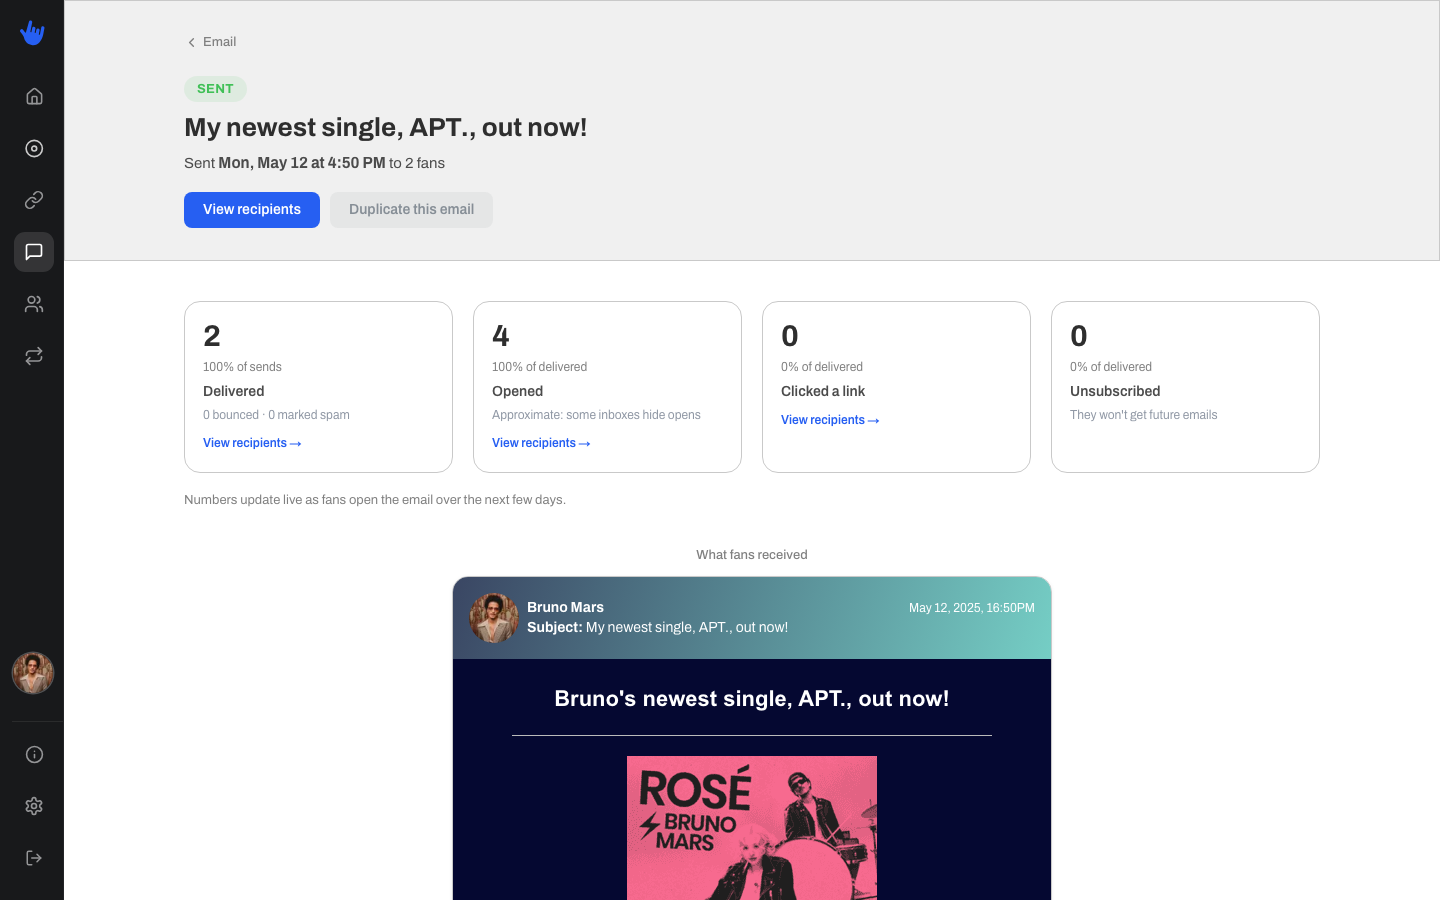Image resolution: width=1440 pixels, height=900 pixels.
Task: Open the settings gear icon
Action: (34, 806)
